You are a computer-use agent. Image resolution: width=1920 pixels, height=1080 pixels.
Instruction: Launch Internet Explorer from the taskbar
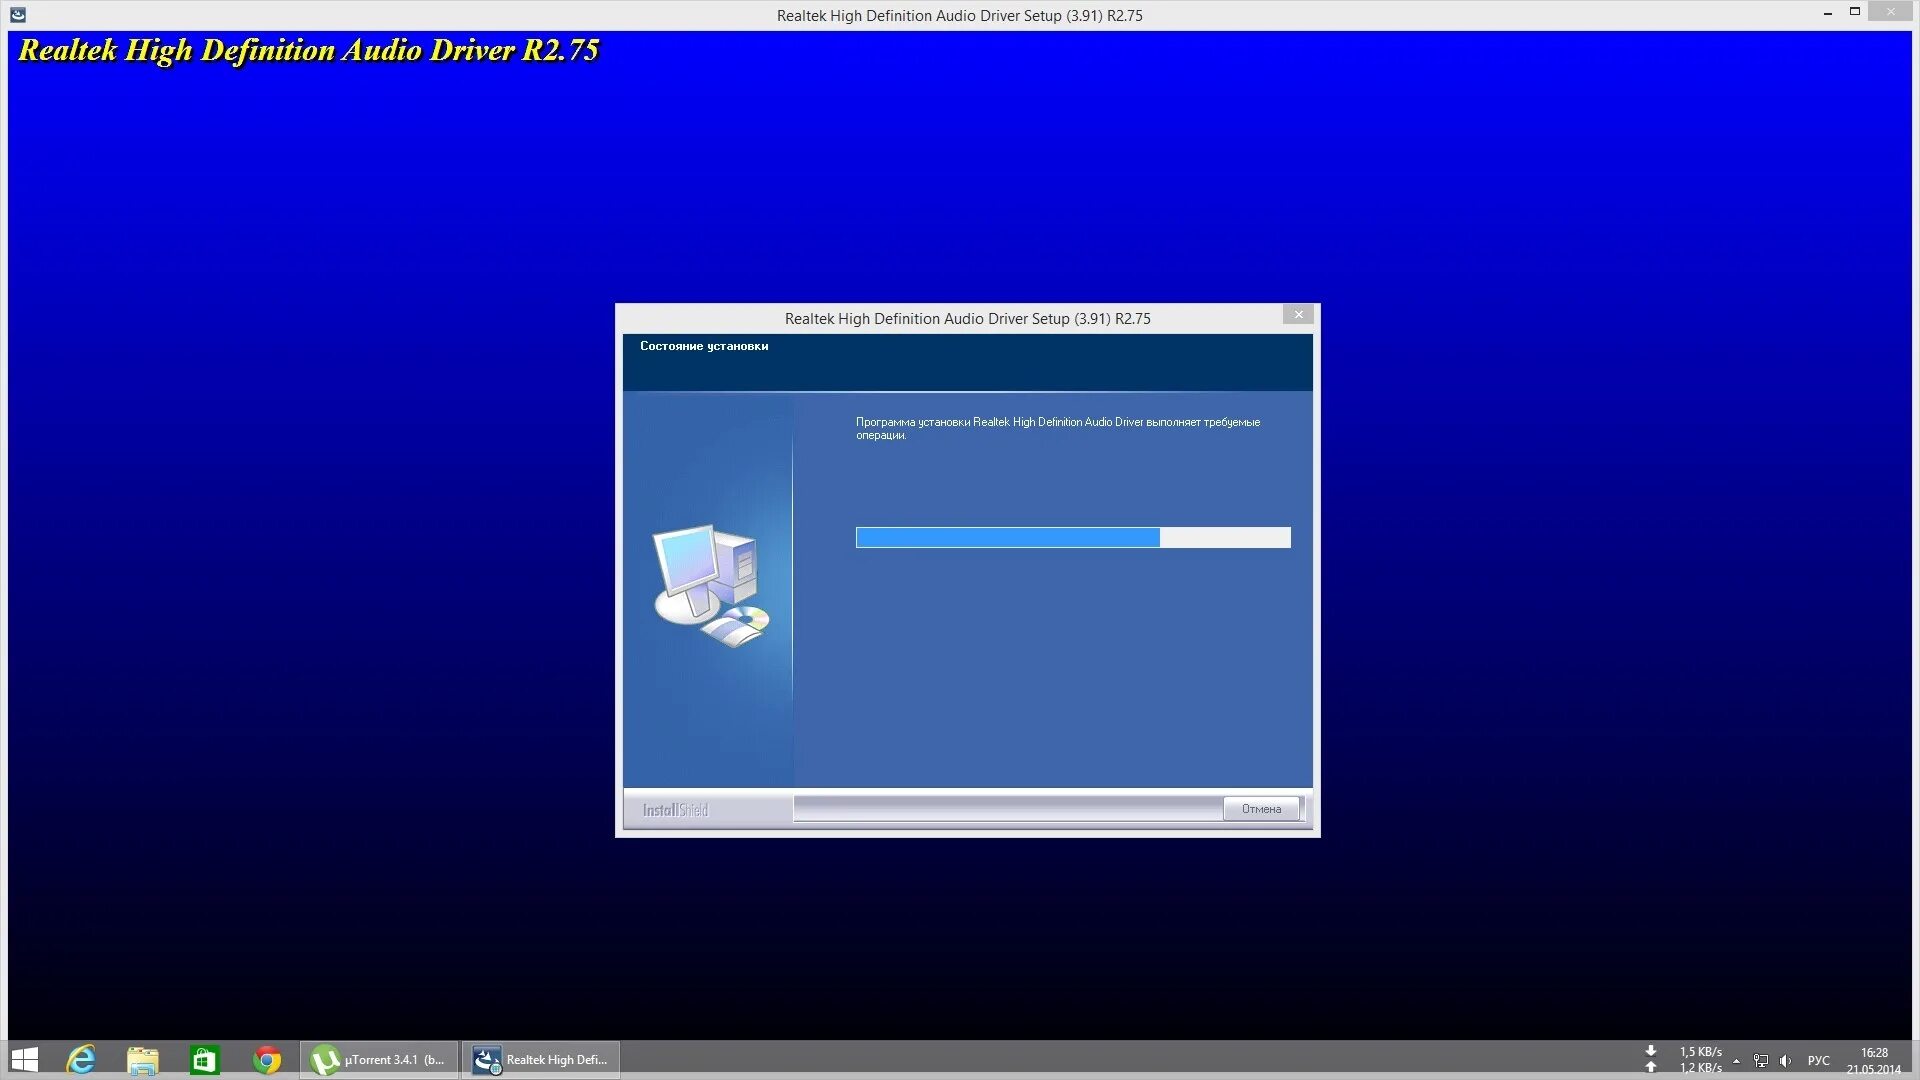pos(81,1060)
